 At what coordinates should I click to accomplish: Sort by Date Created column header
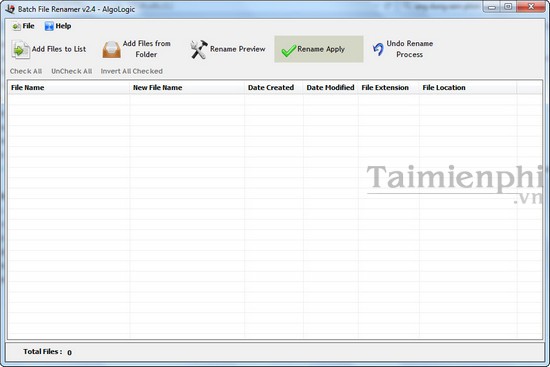[274, 88]
